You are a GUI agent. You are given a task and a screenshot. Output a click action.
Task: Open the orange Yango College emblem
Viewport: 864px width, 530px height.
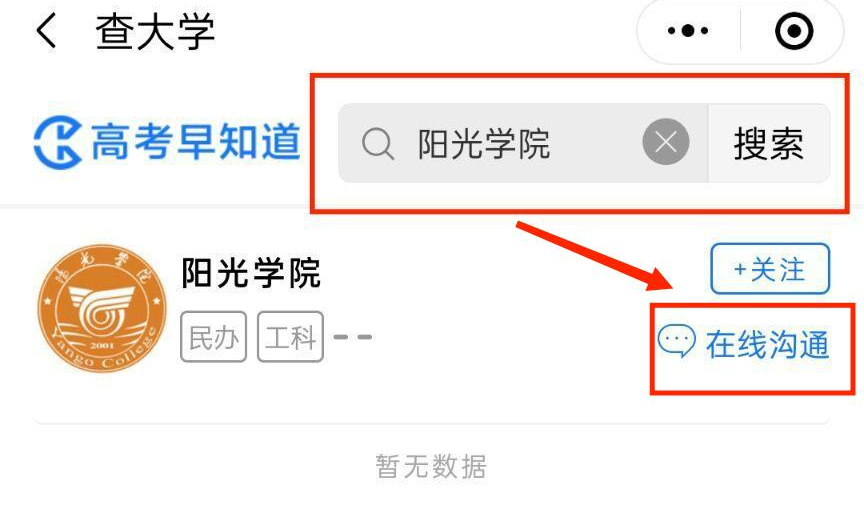pos(102,309)
